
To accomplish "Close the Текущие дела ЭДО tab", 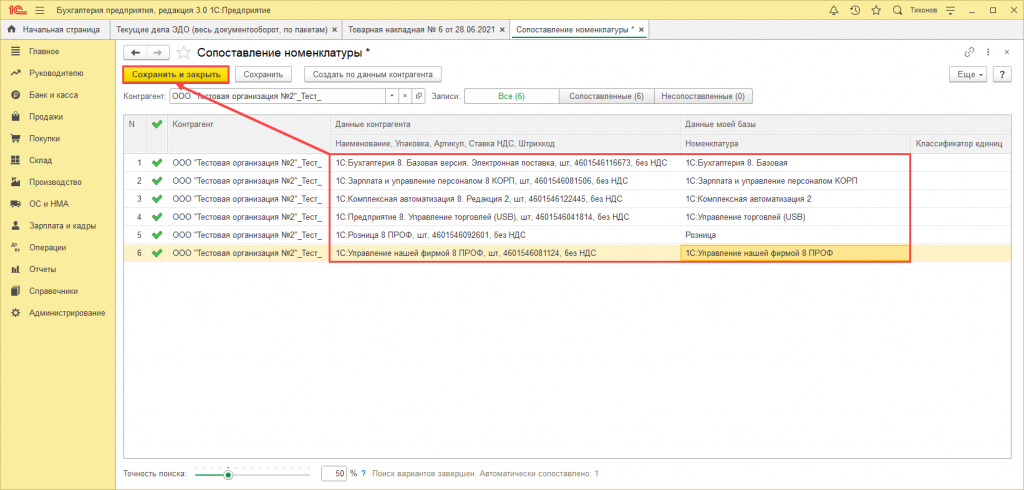I will tap(335, 30).
